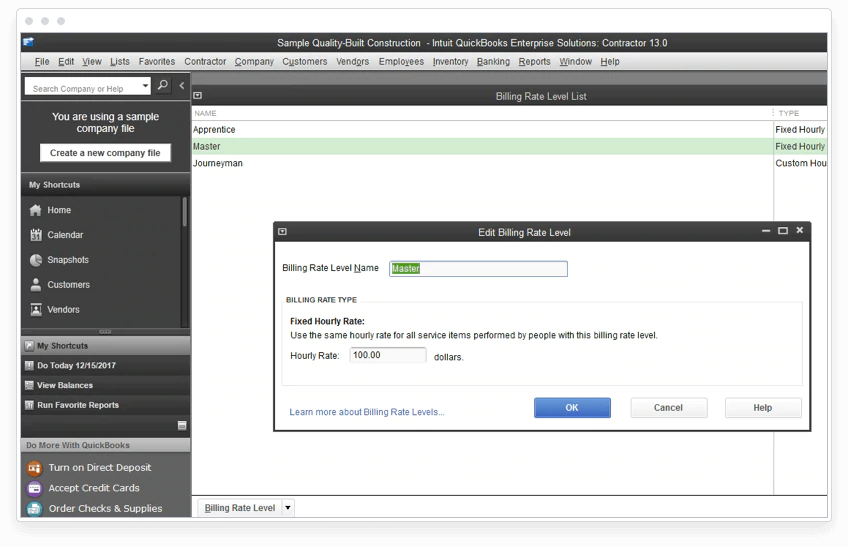Open the Contractor menu
848x546 pixels.
click(x=205, y=62)
